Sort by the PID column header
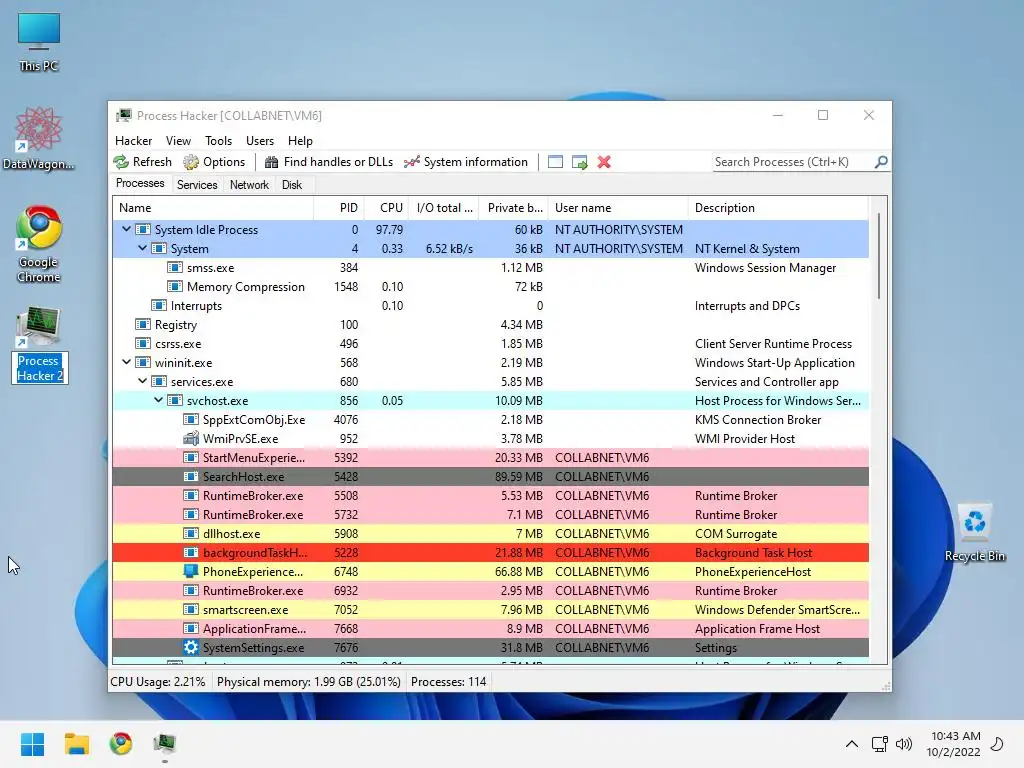This screenshot has height=768, width=1024. pos(339,208)
